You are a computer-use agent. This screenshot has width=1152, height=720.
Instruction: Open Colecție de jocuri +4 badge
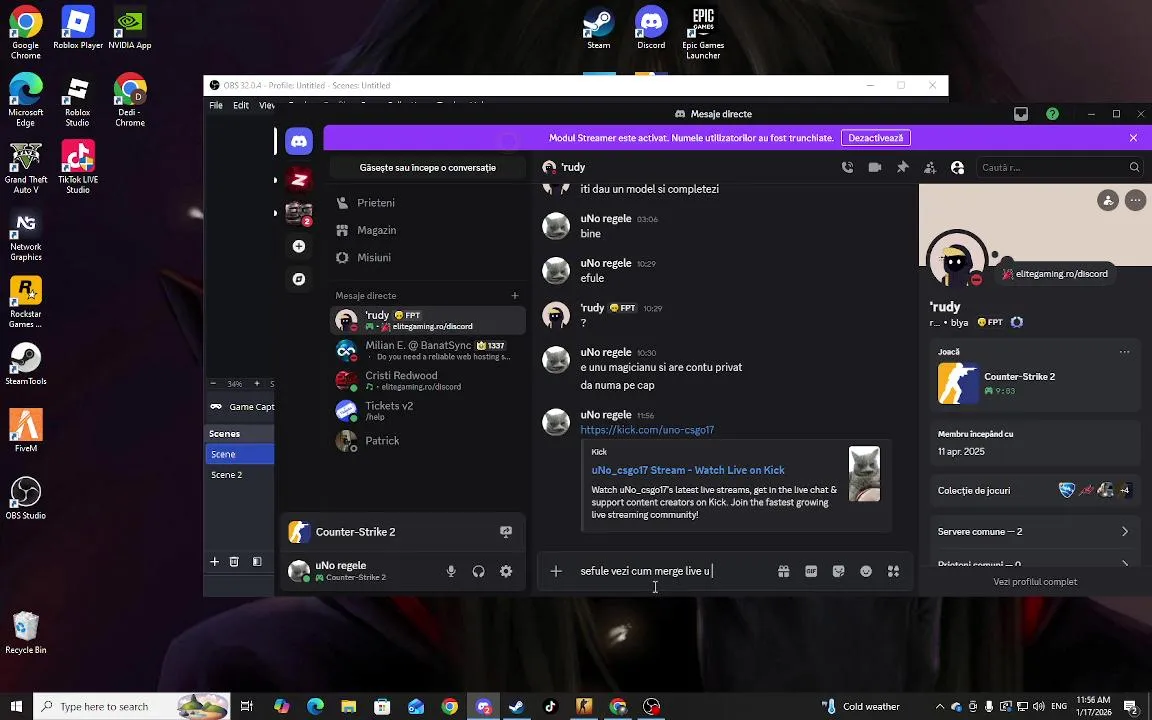pos(1124,490)
